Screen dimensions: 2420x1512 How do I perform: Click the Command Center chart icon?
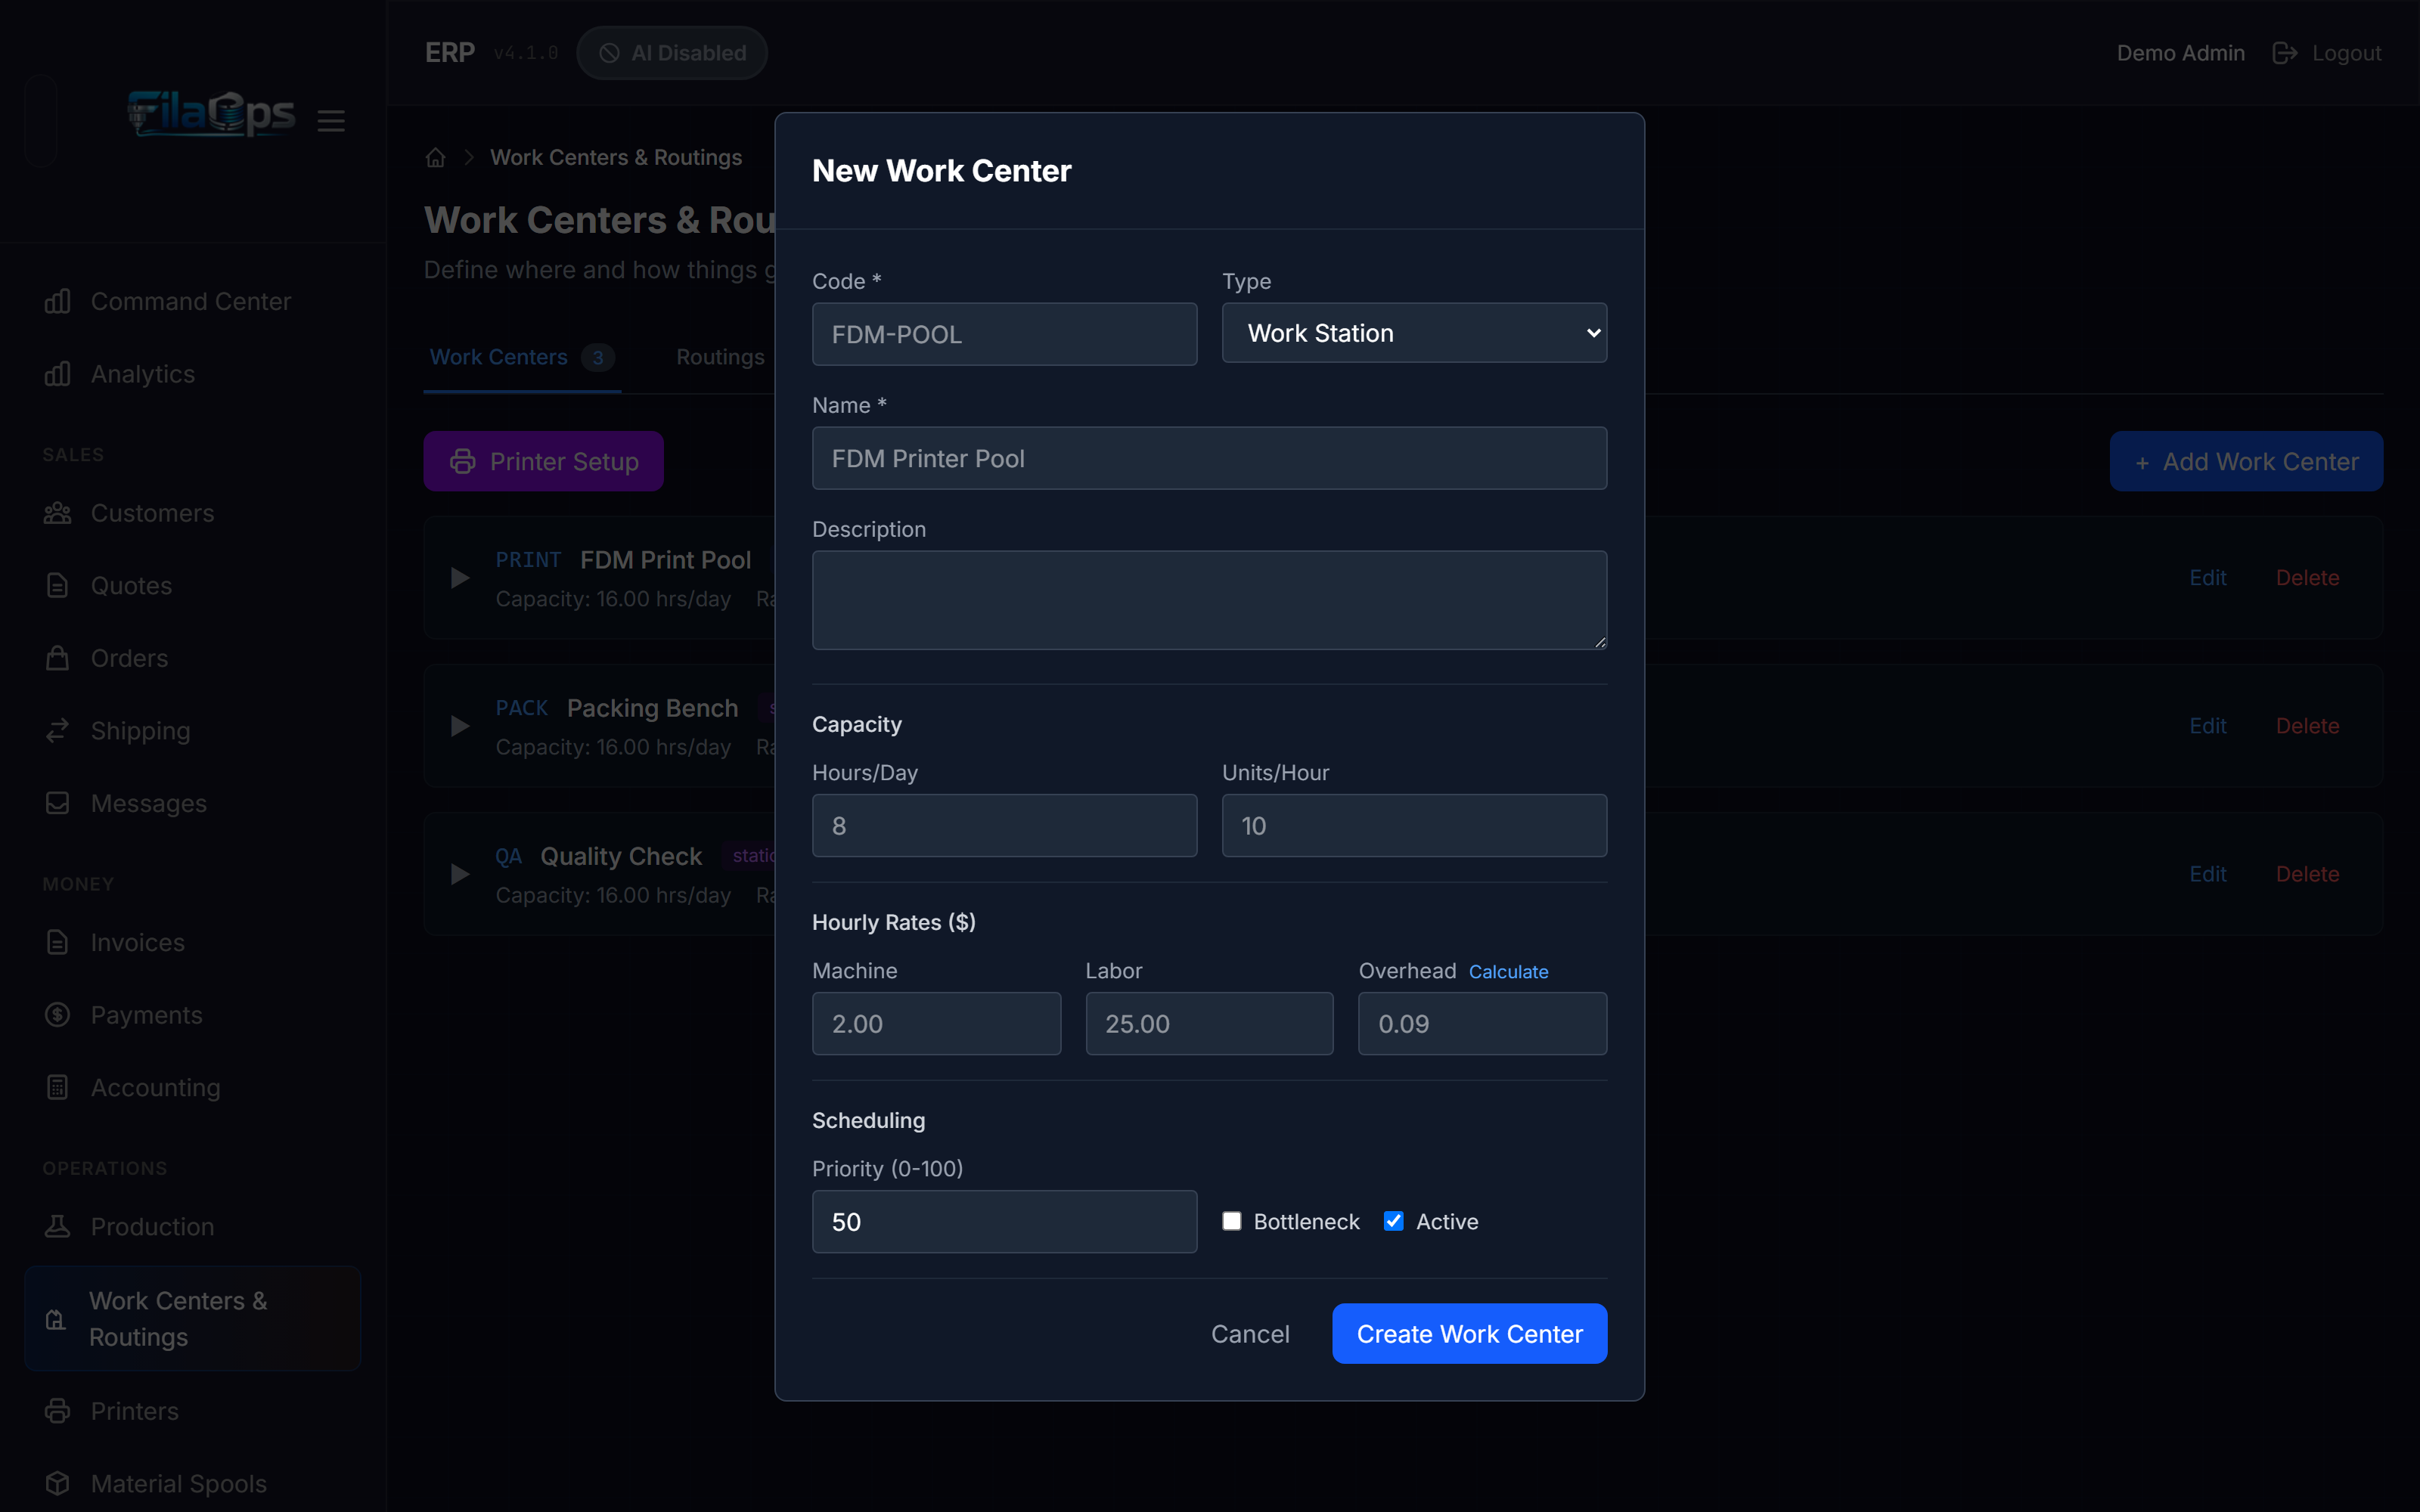pos(58,301)
